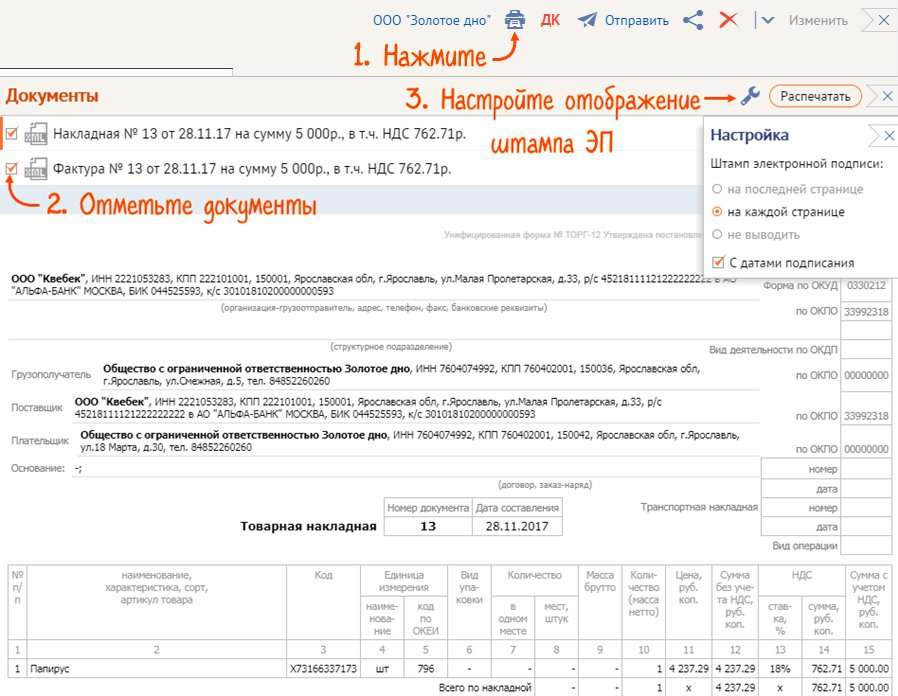The height and width of the screenshot is (696, 898).
Task: Click the Всего по накладной total label
Action: coord(485,687)
